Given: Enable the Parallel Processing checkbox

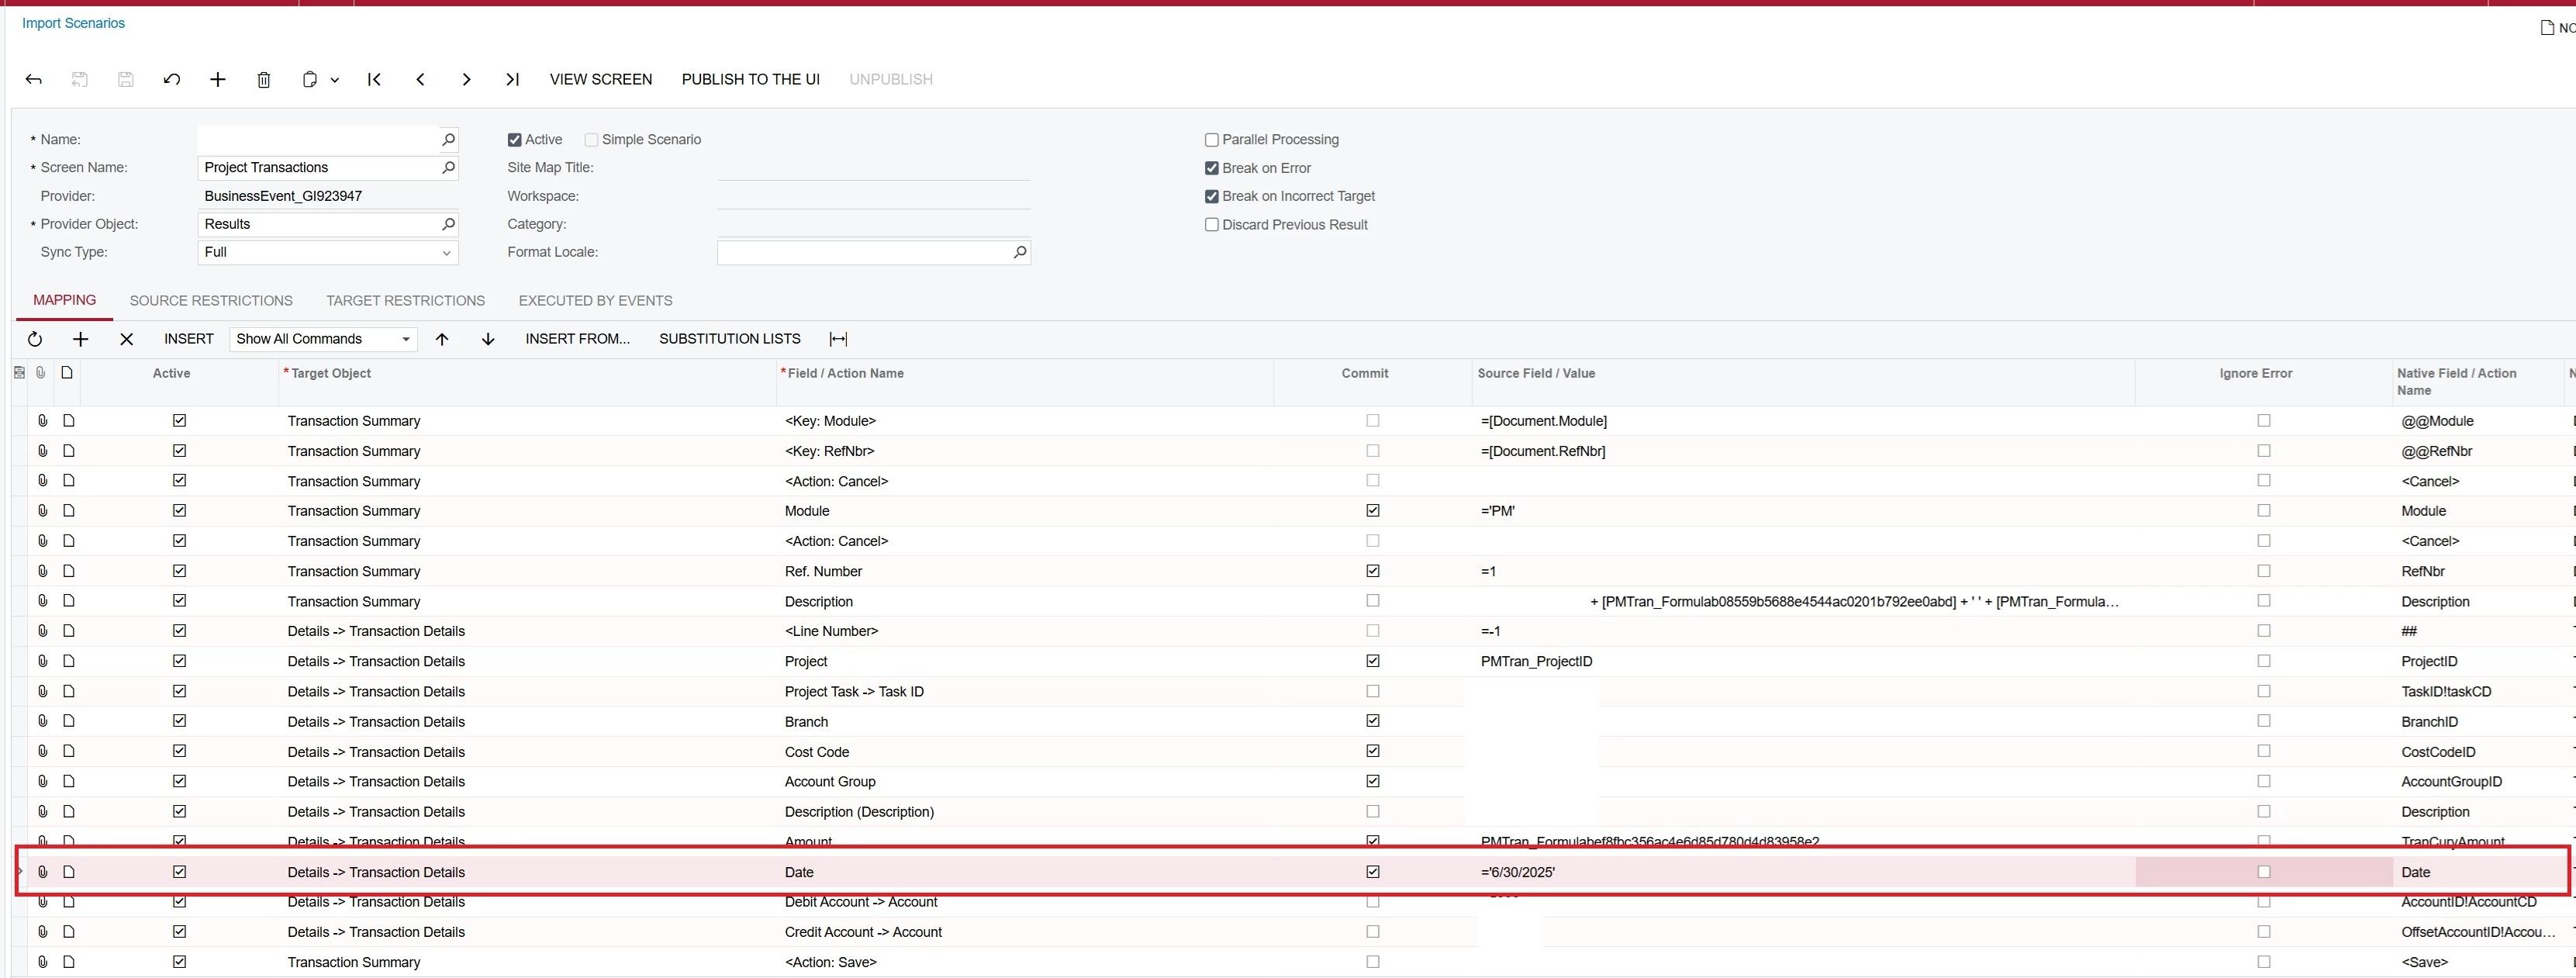Looking at the screenshot, I should tap(1211, 140).
